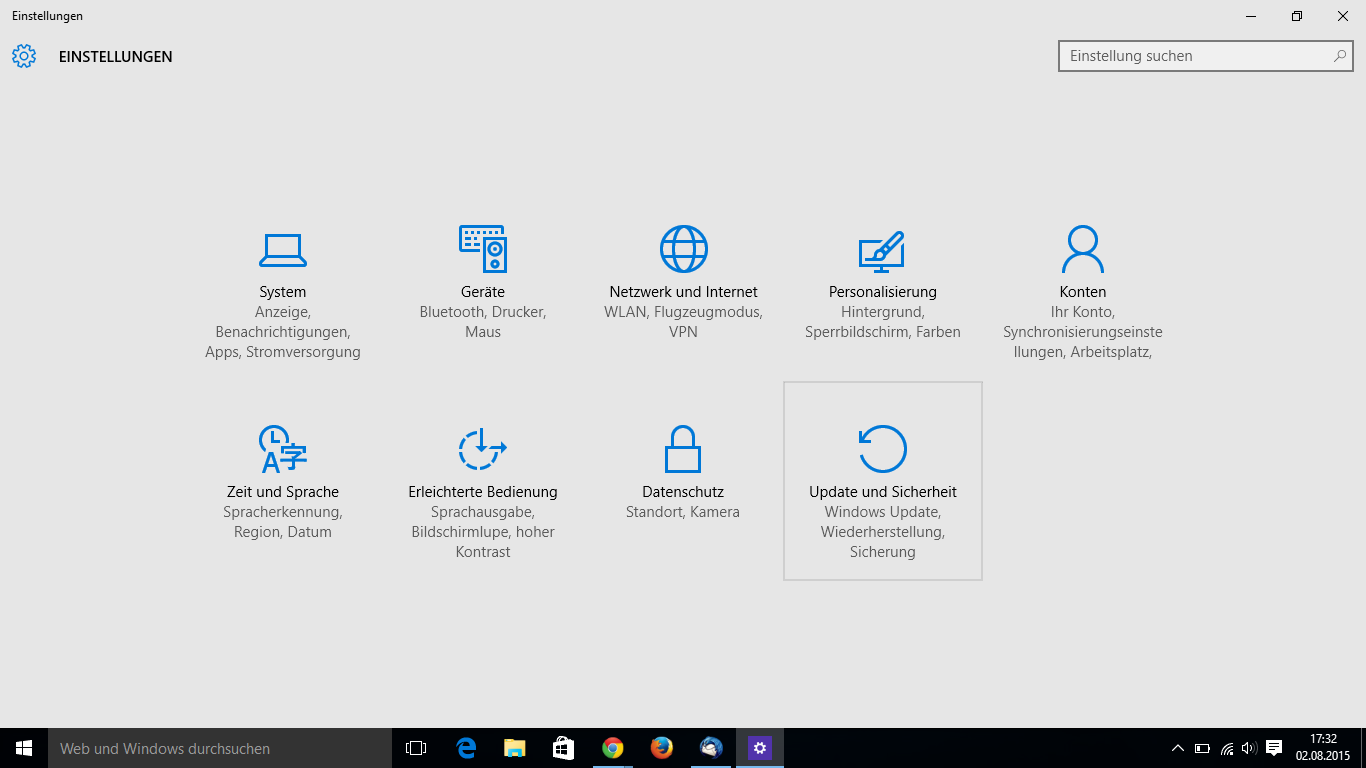Open the System settings laptop icon
This screenshot has height=768, width=1366.
pos(283,250)
